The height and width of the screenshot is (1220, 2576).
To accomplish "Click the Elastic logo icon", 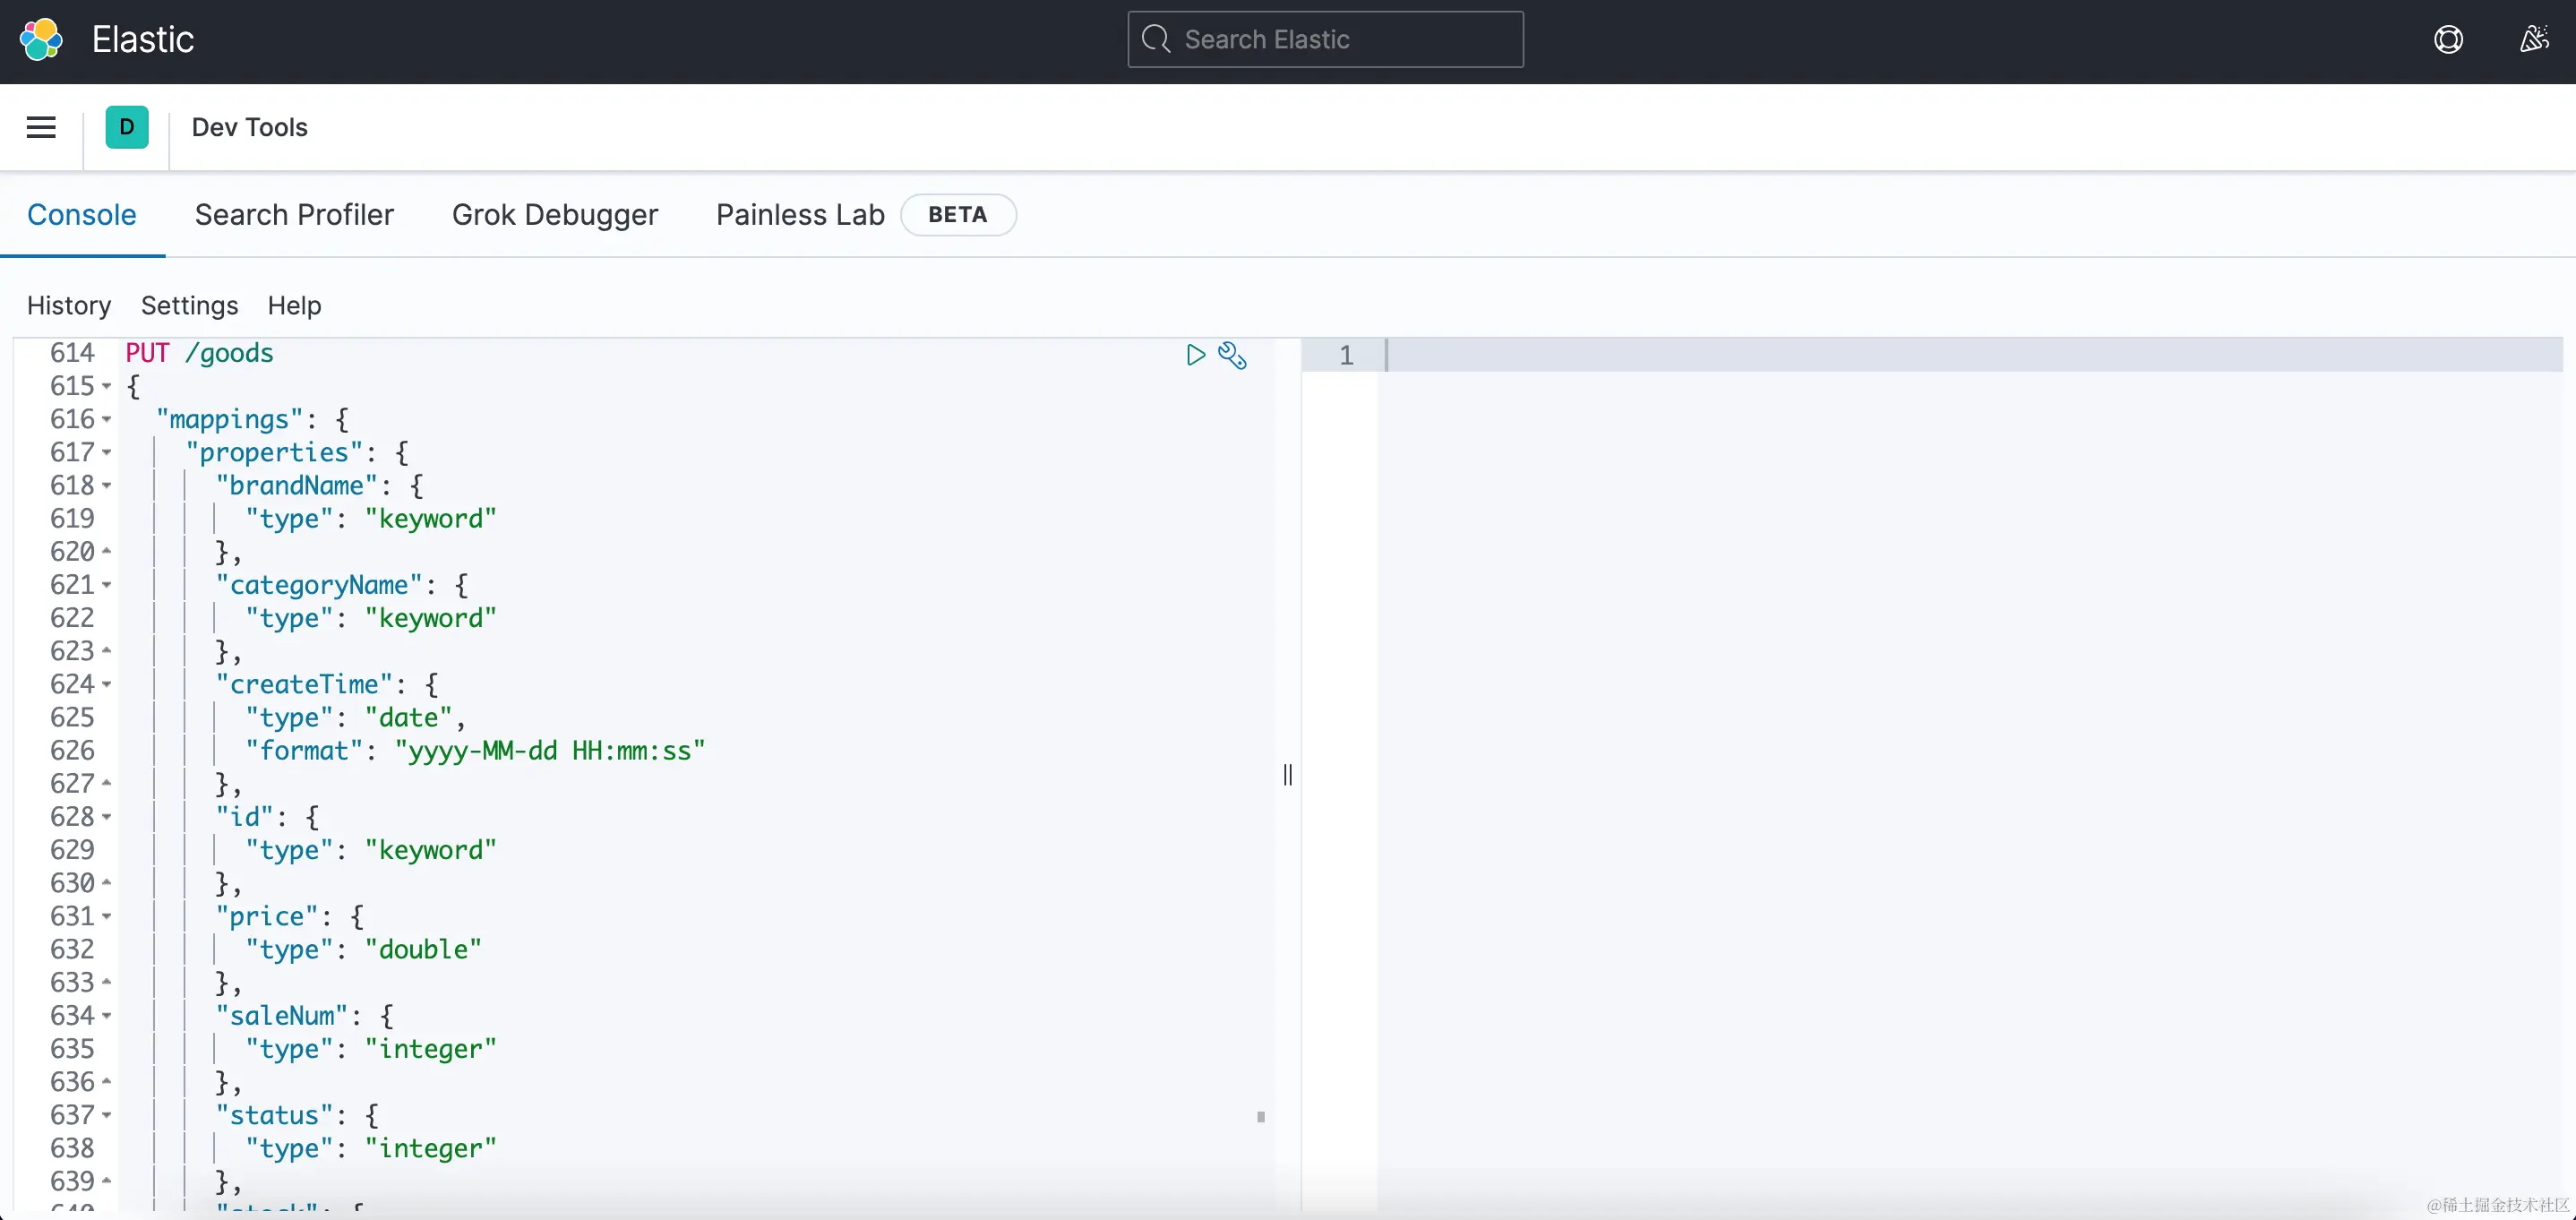I will click(x=41, y=40).
